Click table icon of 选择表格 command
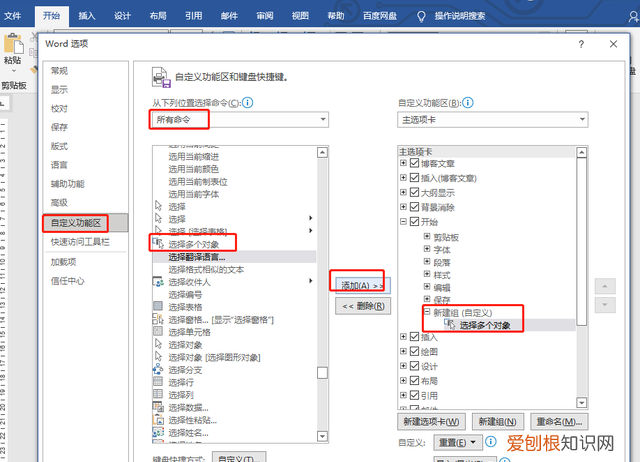This screenshot has width=640, height=462. pos(158,306)
